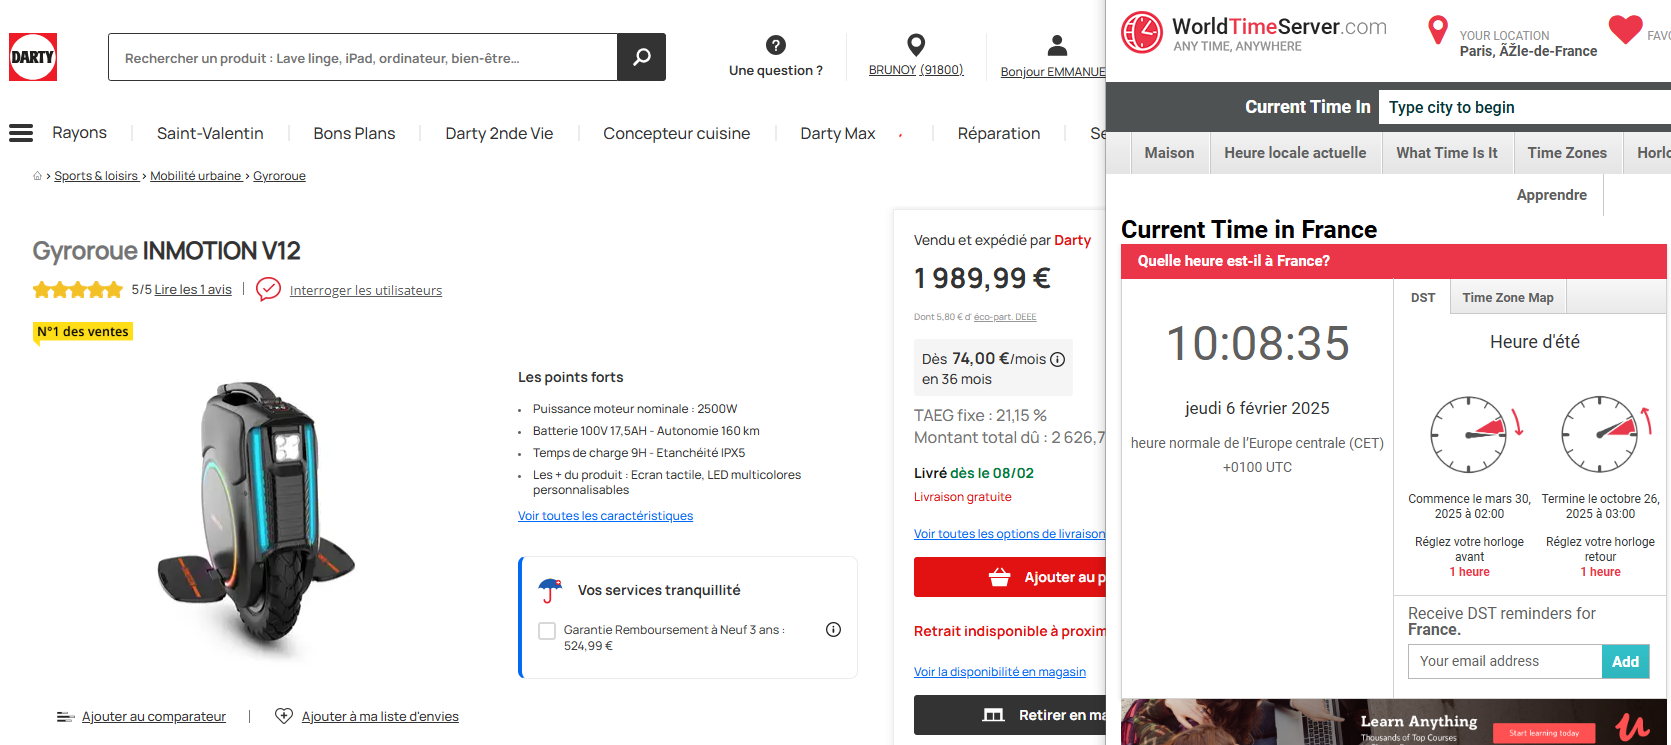The image size is (1671, 745).
Task: Click Ajouter au panier button
Action: coord(1010,577)
